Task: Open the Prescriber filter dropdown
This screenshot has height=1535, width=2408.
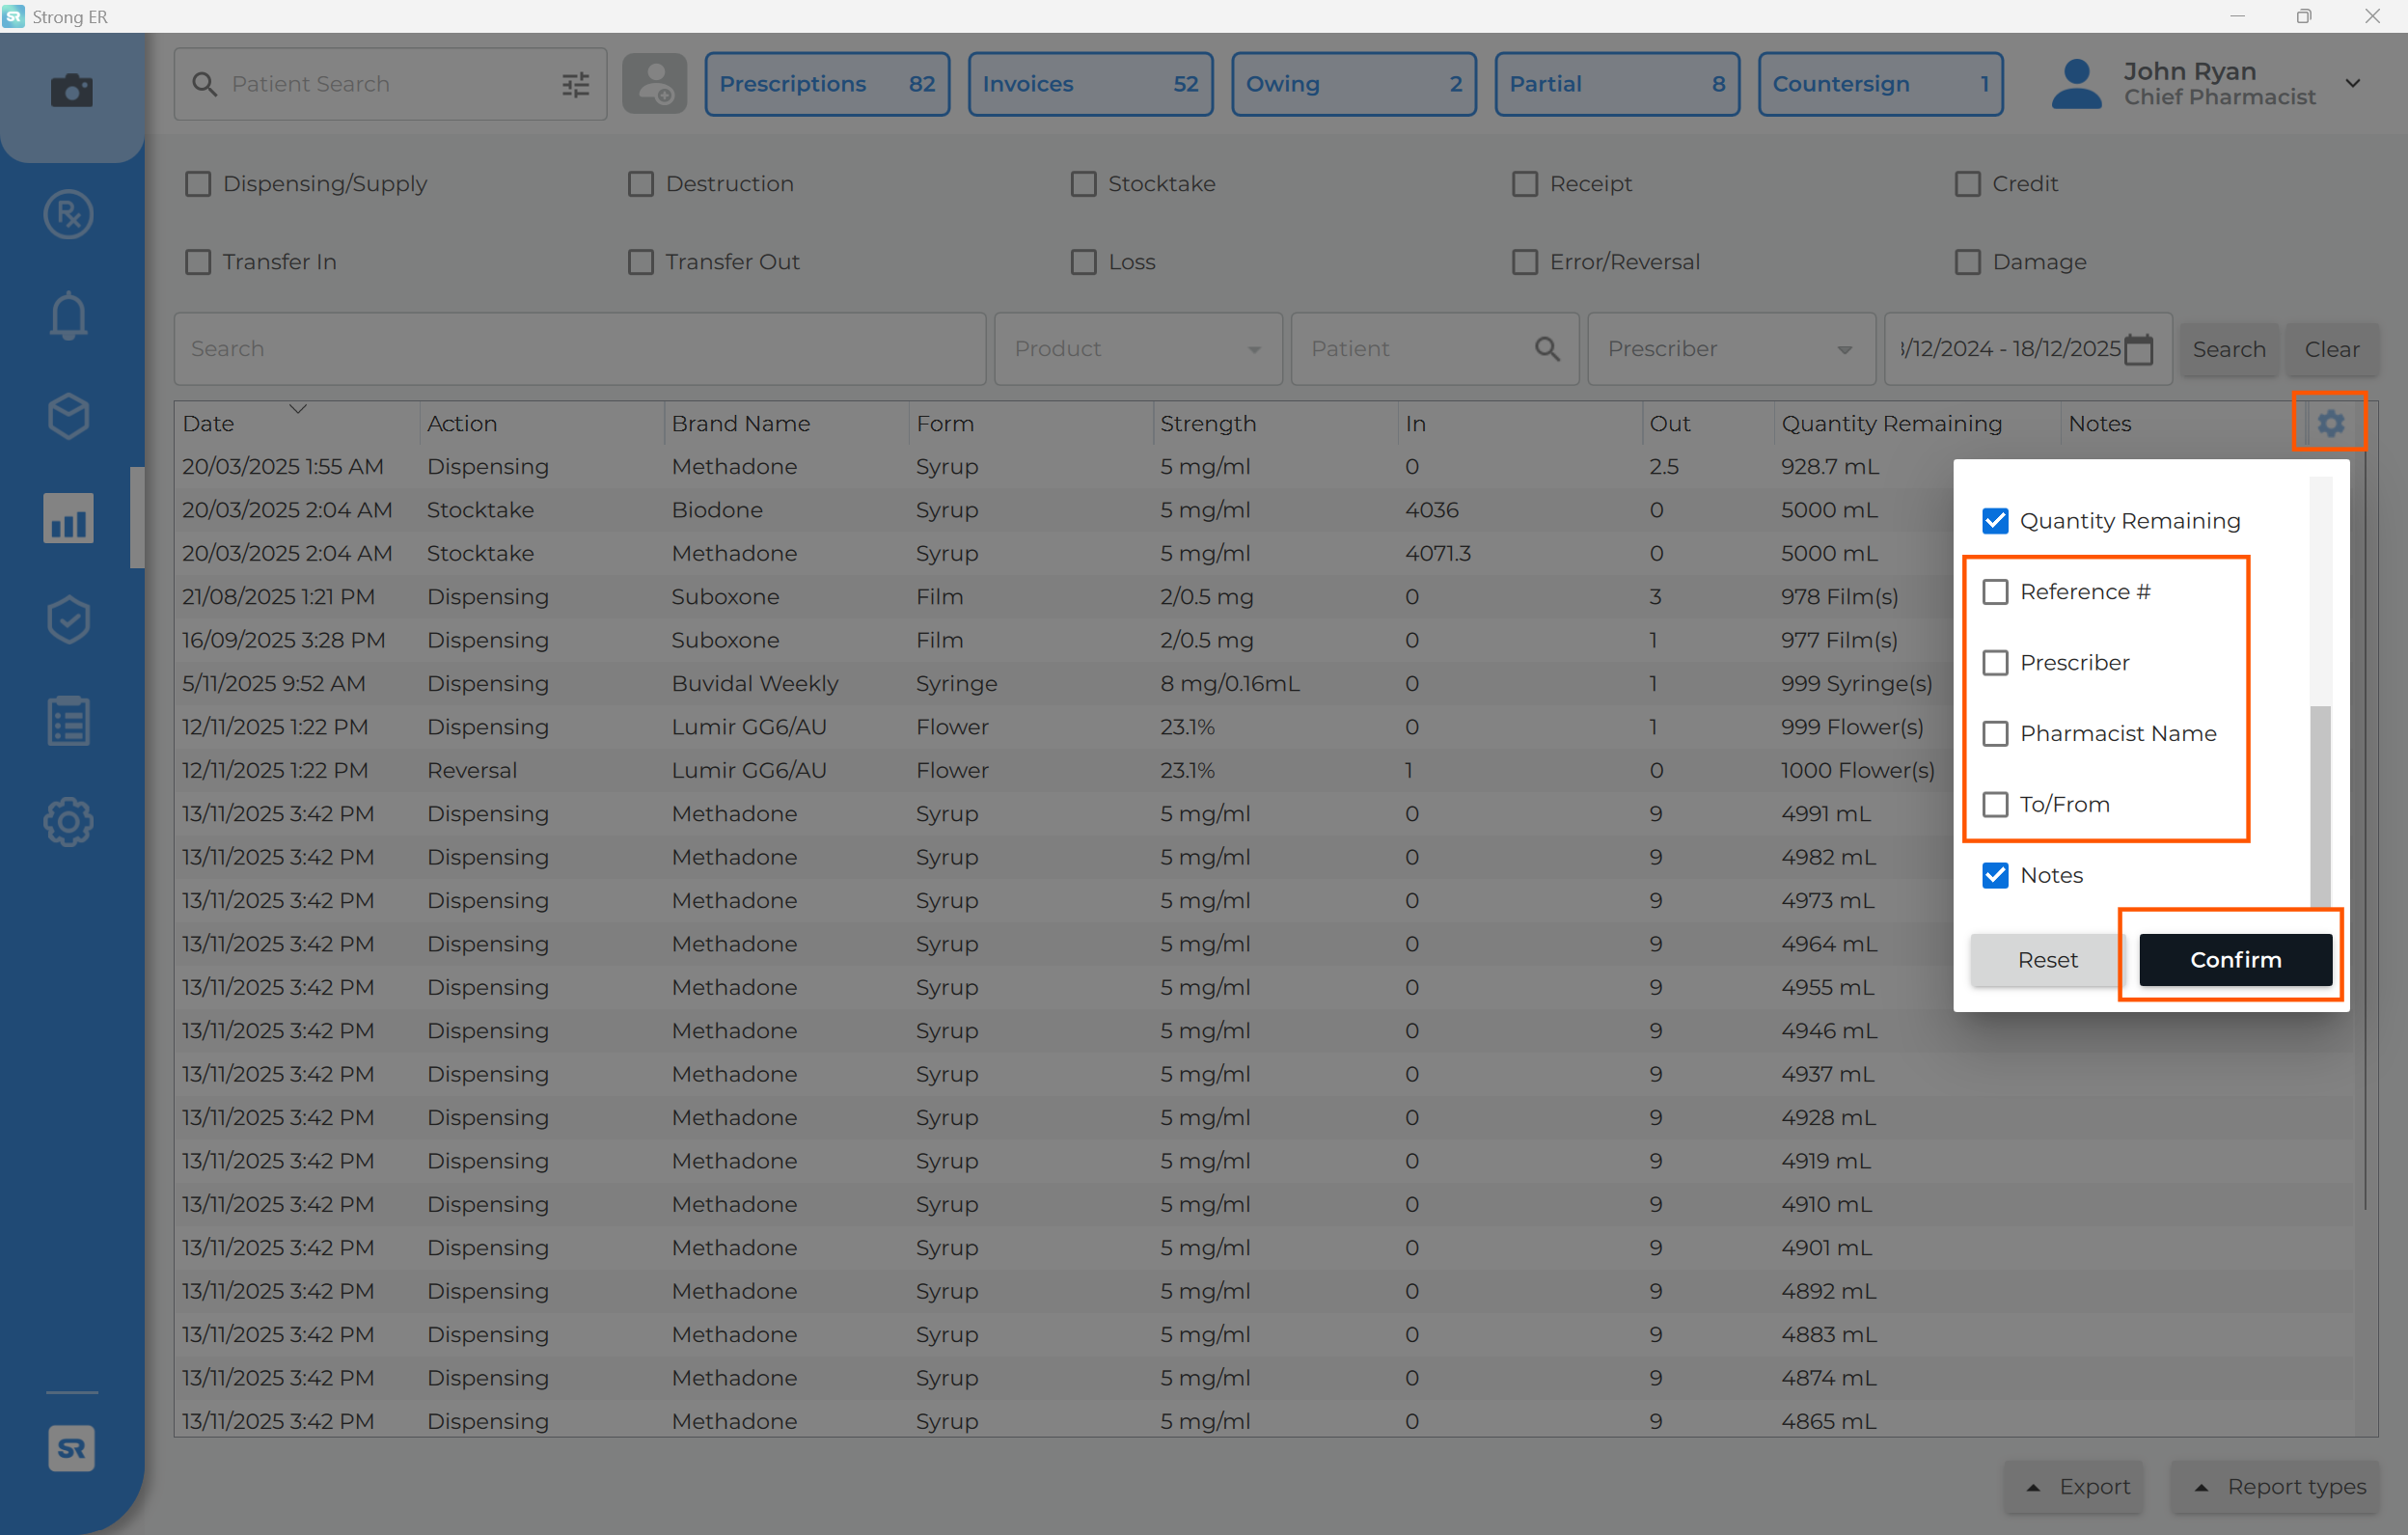Action: [x=1730, y=349]
